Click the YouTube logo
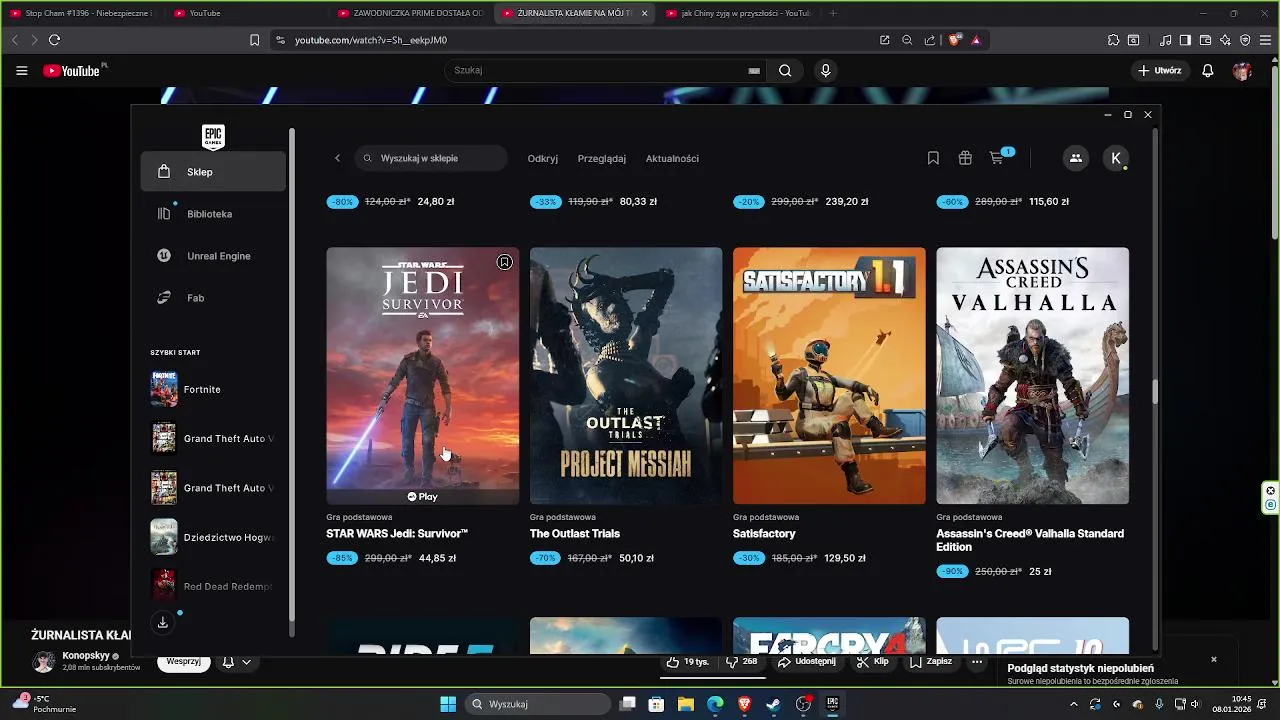 pyautogui.click(x=71, y=70)
